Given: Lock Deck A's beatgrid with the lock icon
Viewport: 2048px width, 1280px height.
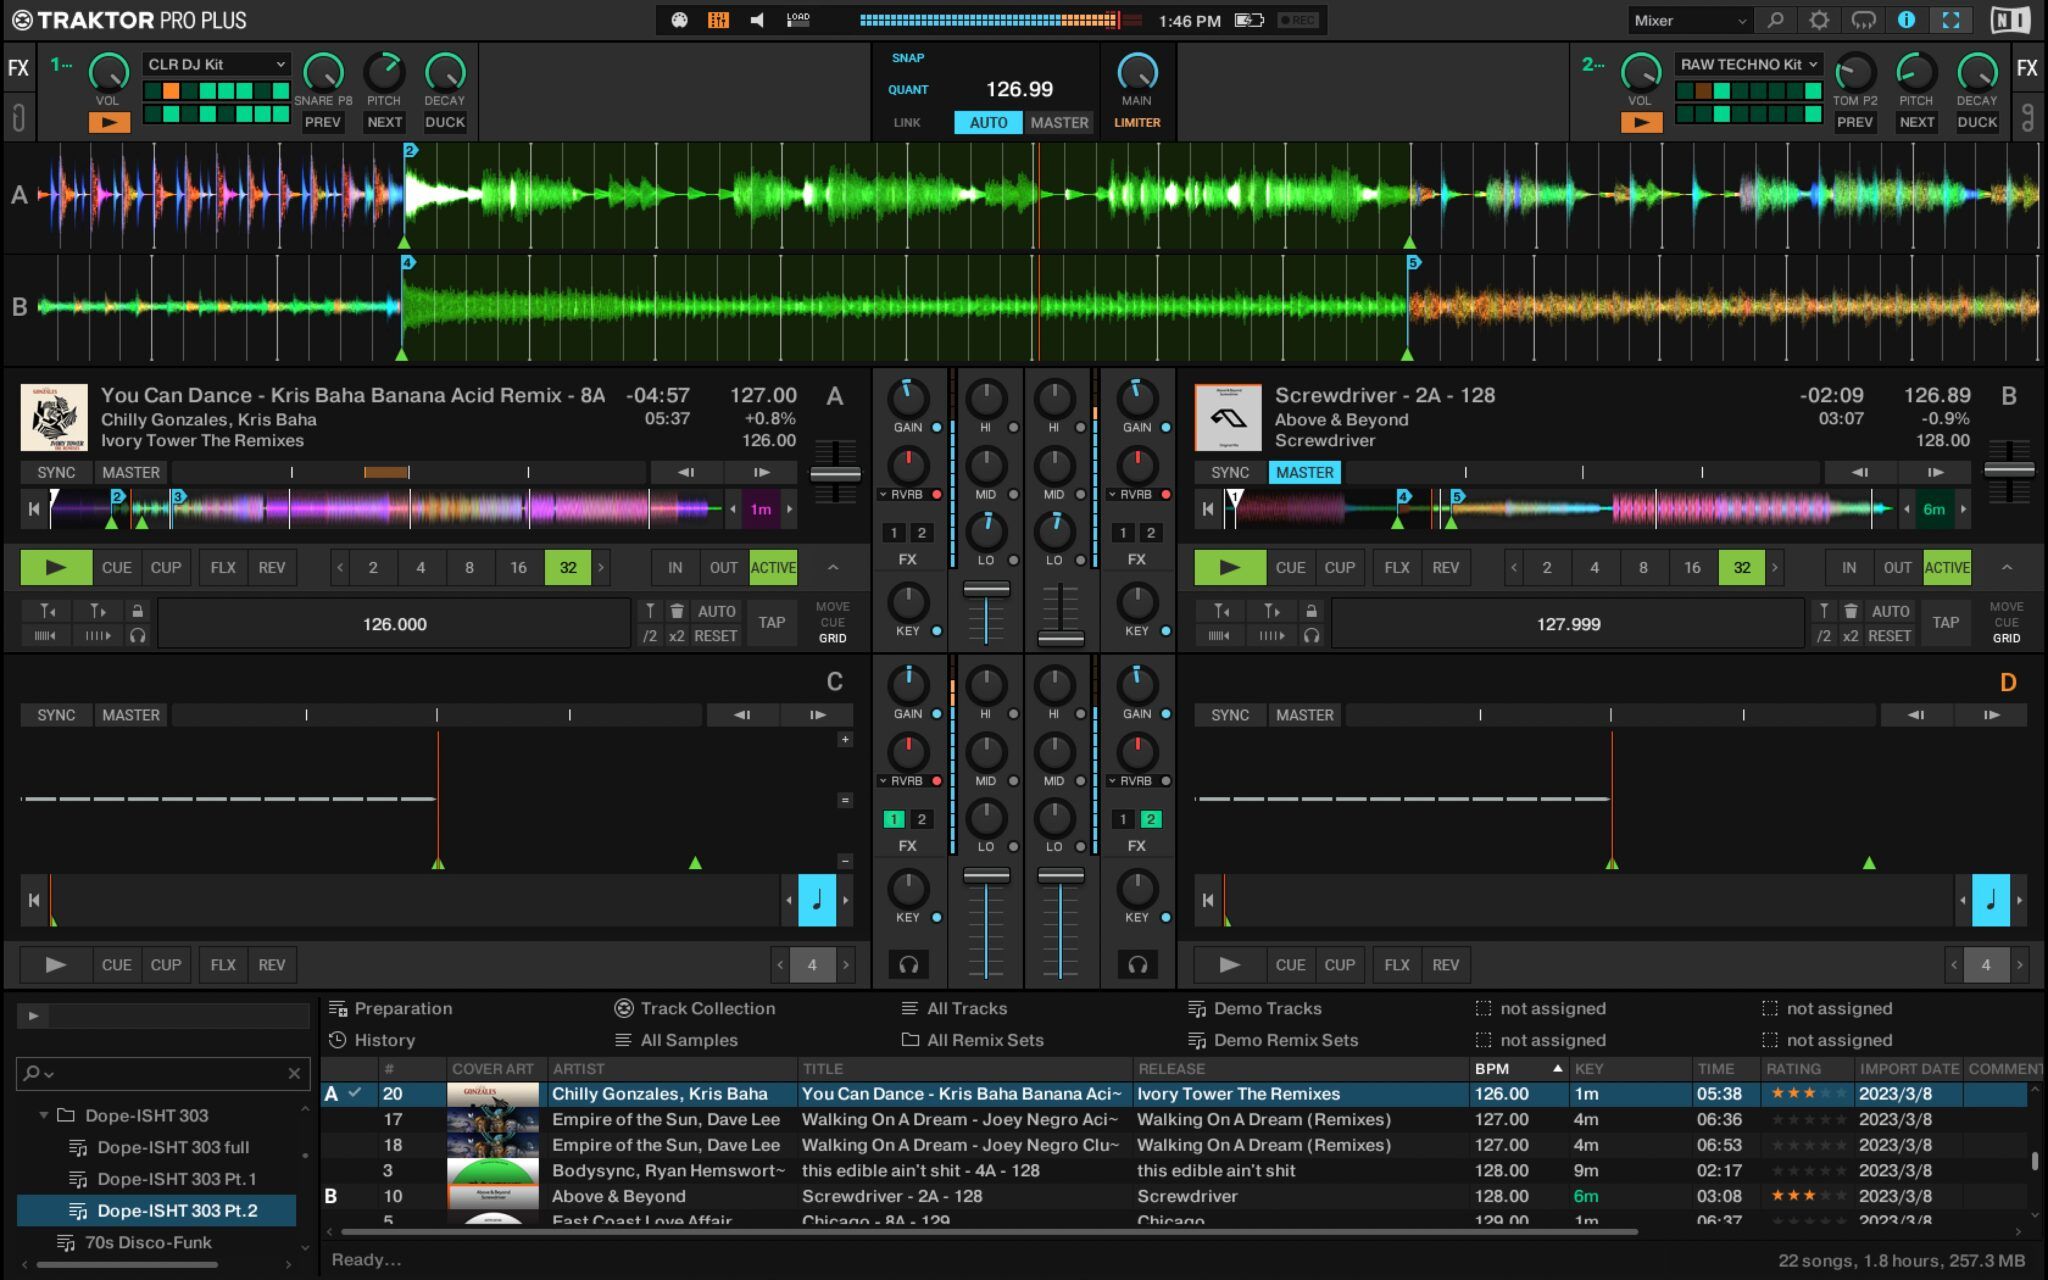Looking at the screenshot, I should tap(138, 610).
